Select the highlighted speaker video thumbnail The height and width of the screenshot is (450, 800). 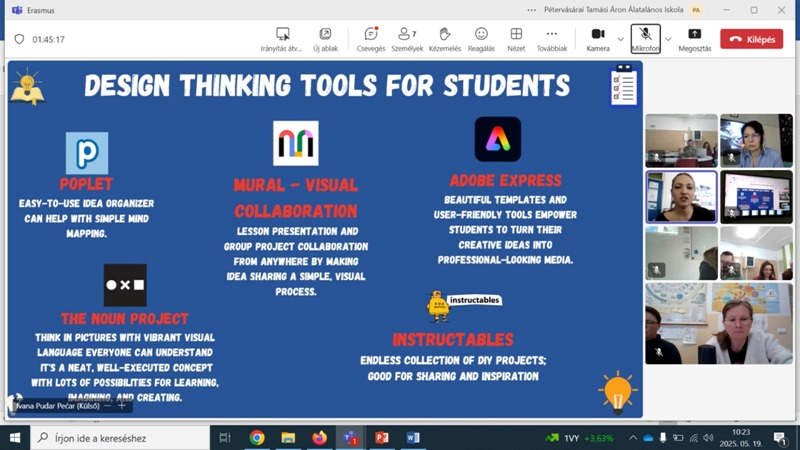(681, 196)
